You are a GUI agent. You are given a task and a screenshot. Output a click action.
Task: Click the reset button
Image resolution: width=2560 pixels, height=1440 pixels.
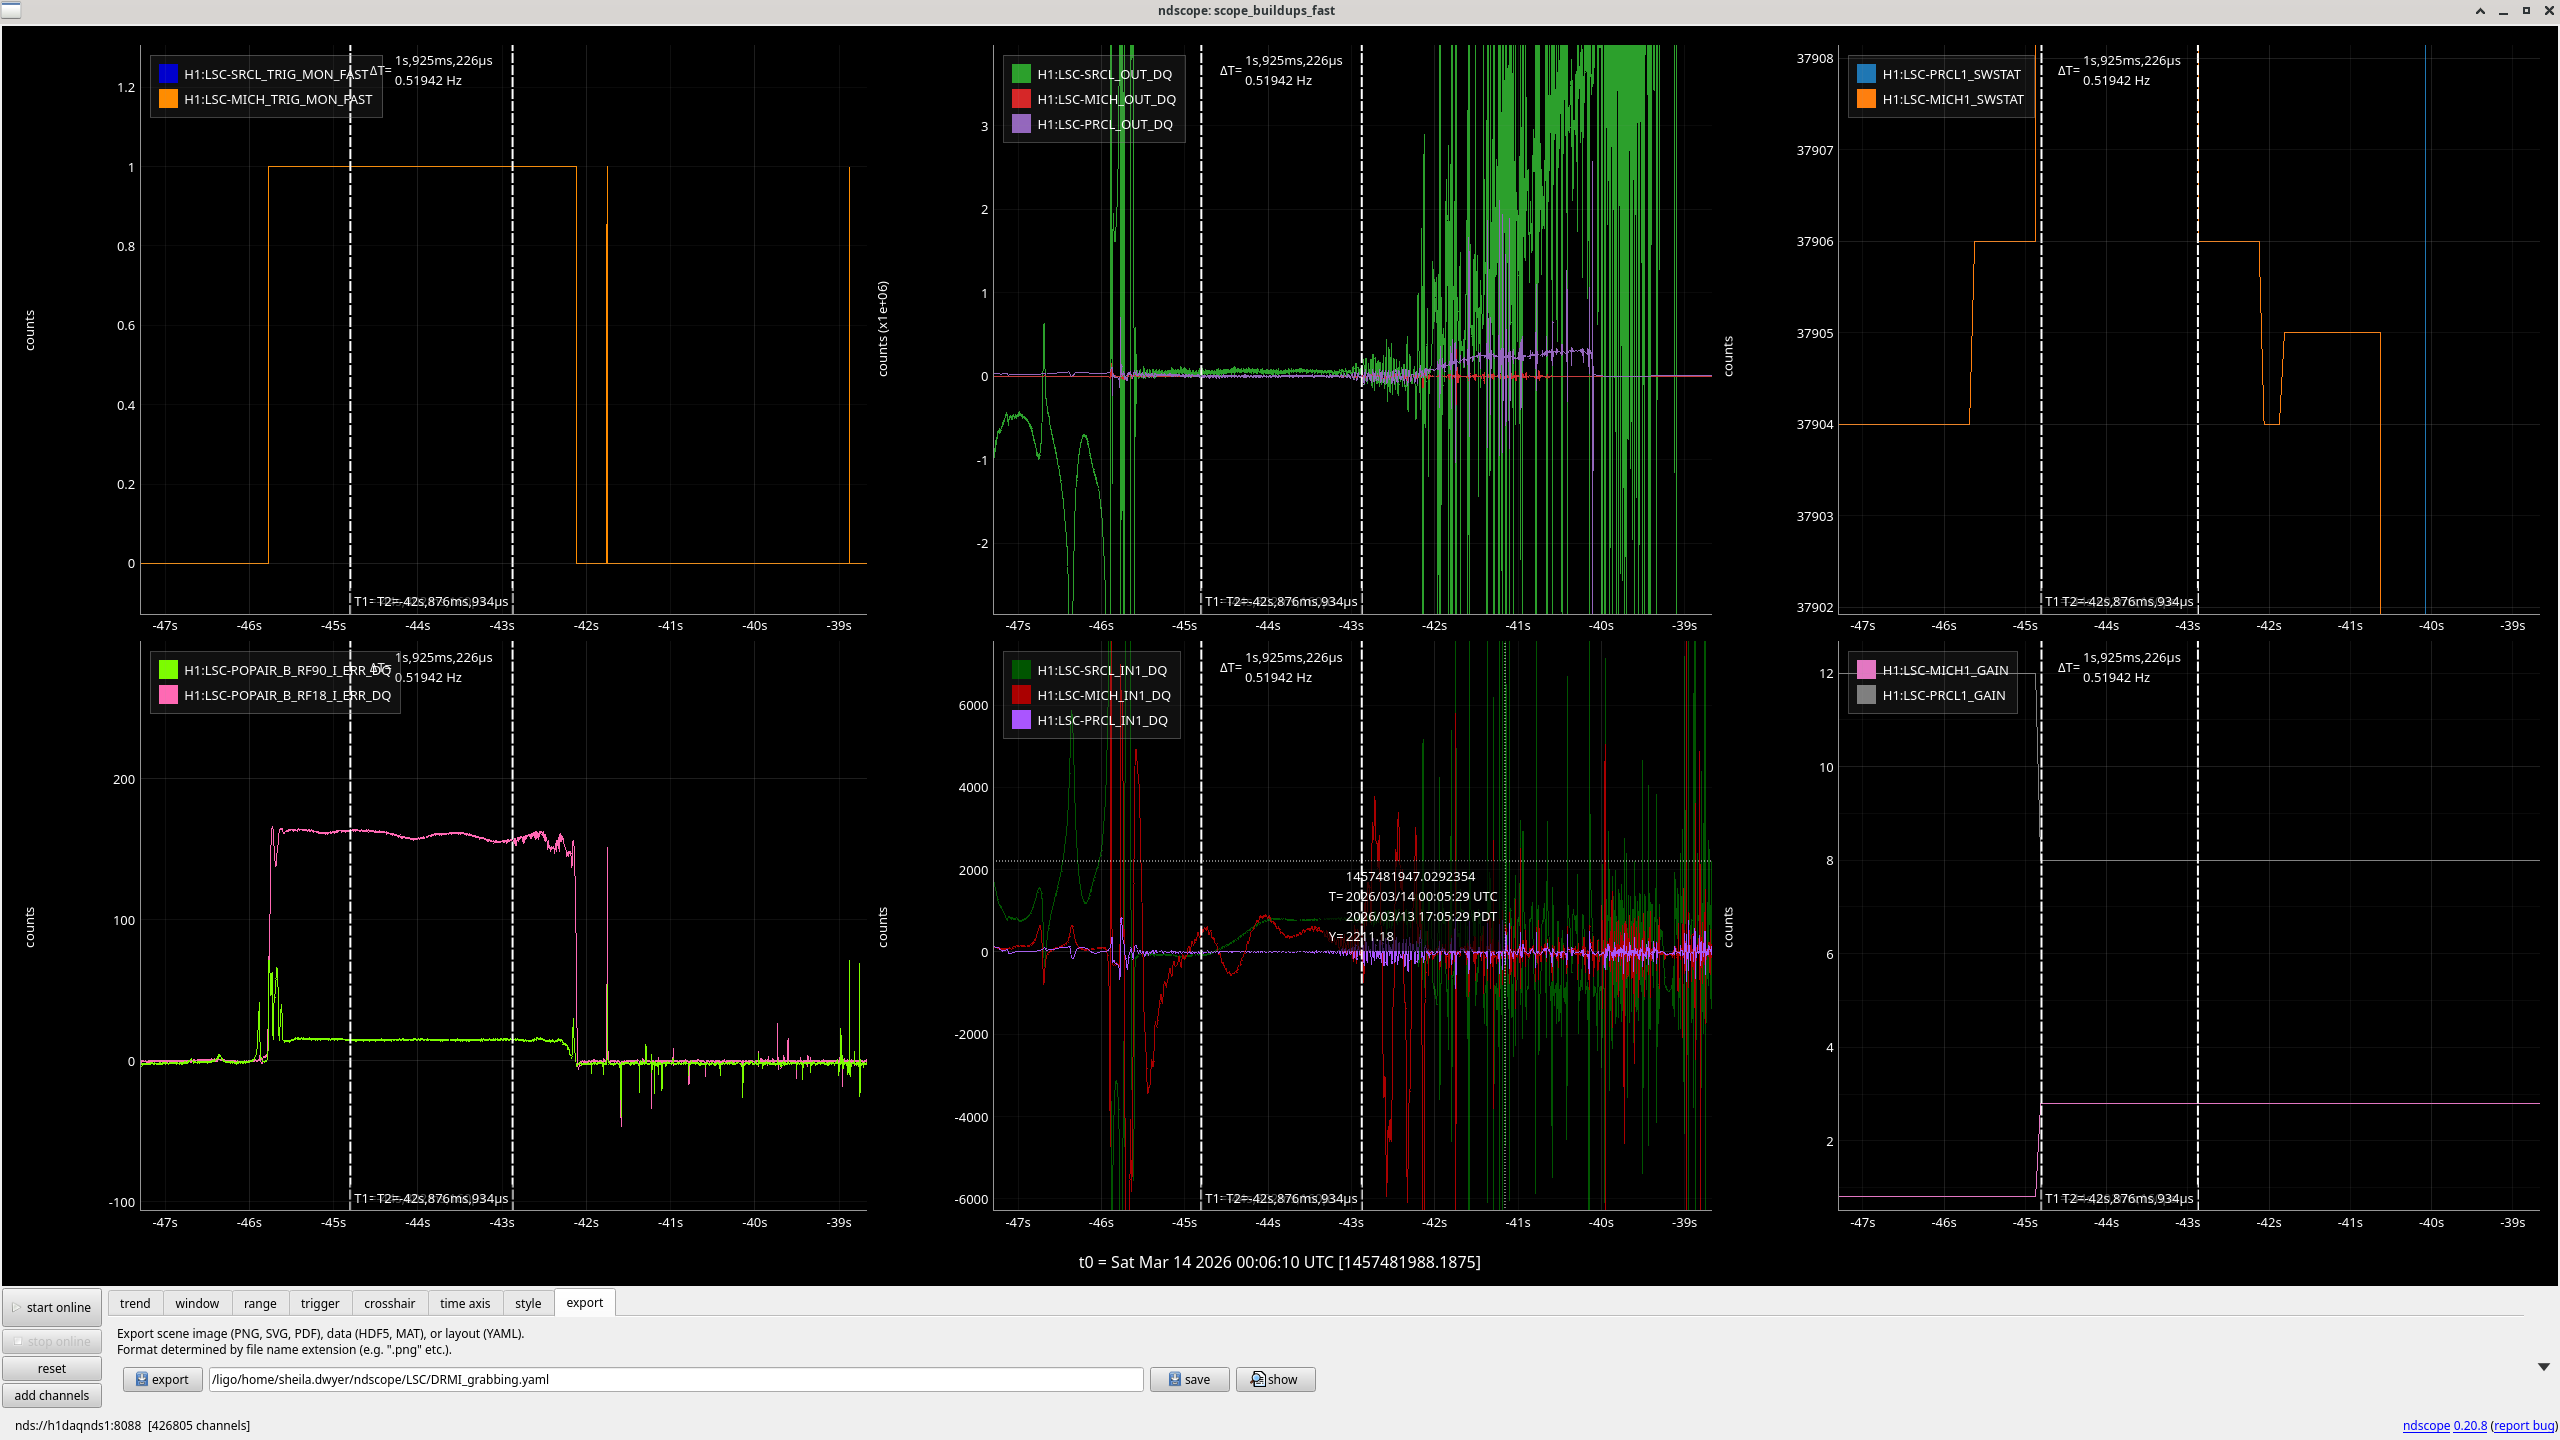tap(52, 1368)
